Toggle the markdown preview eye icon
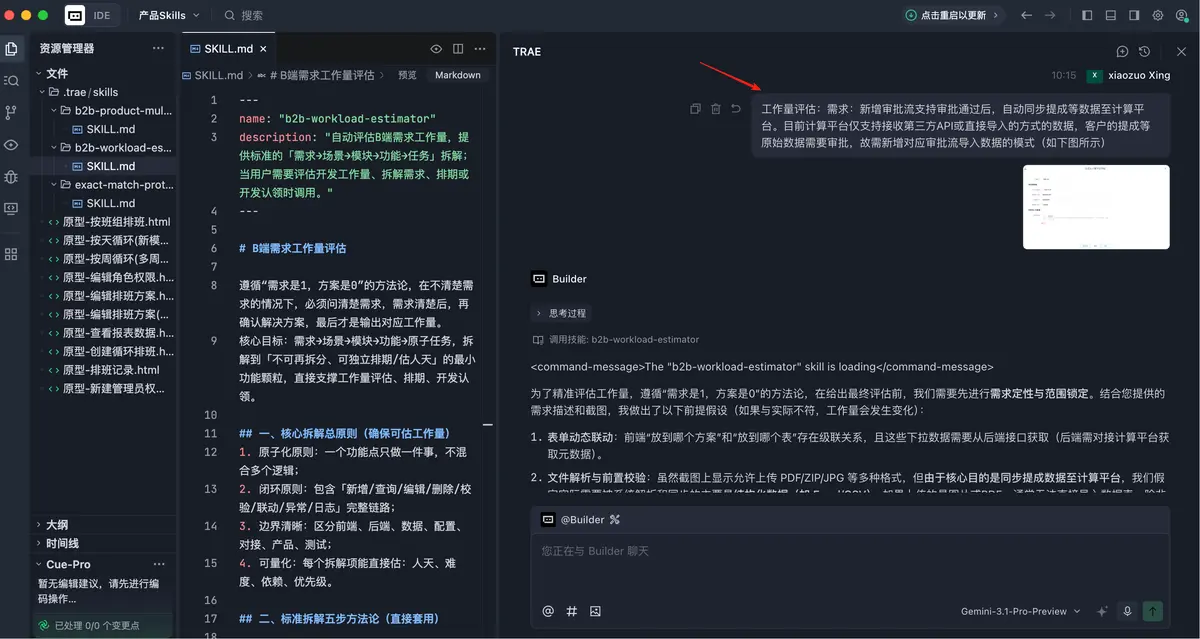Viewport: 1200px width, 639px height. click(436, 49)
